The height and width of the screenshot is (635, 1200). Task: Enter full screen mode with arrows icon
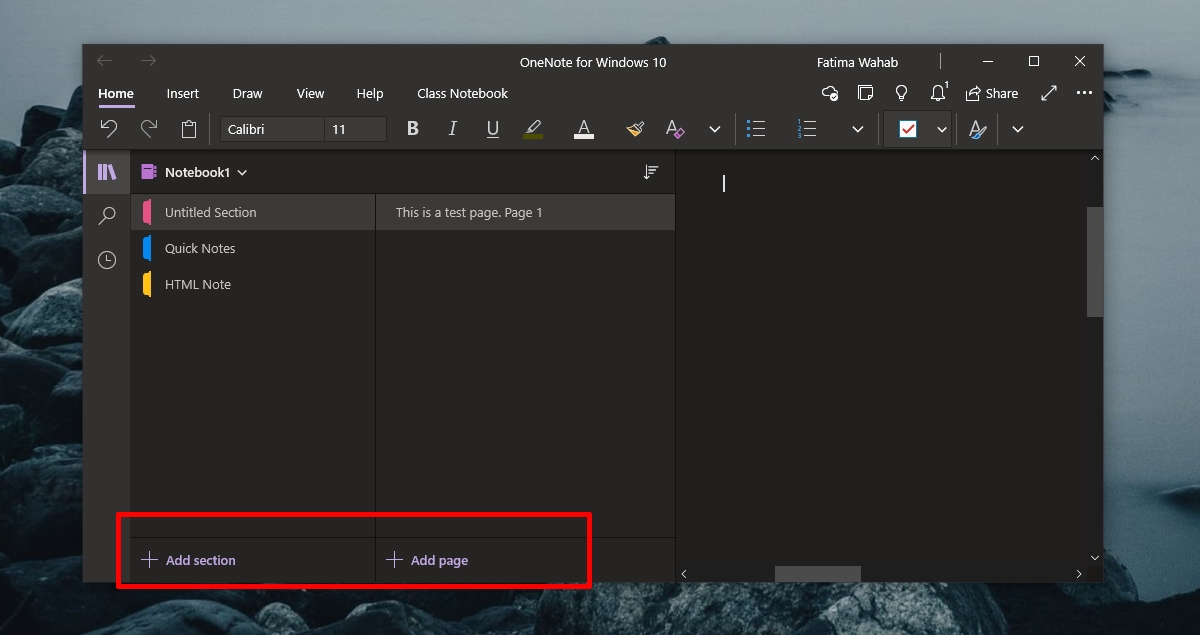(1049, 93)
